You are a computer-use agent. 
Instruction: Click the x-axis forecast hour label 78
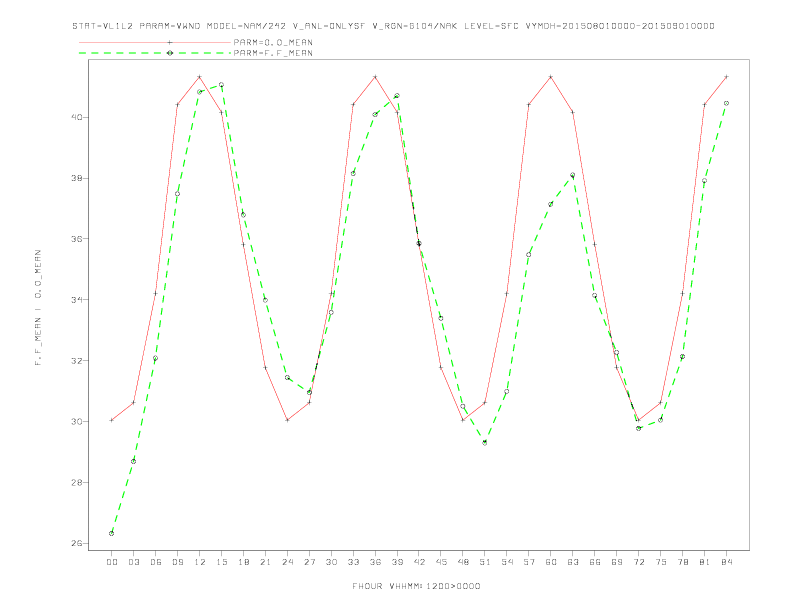(683, 562)
